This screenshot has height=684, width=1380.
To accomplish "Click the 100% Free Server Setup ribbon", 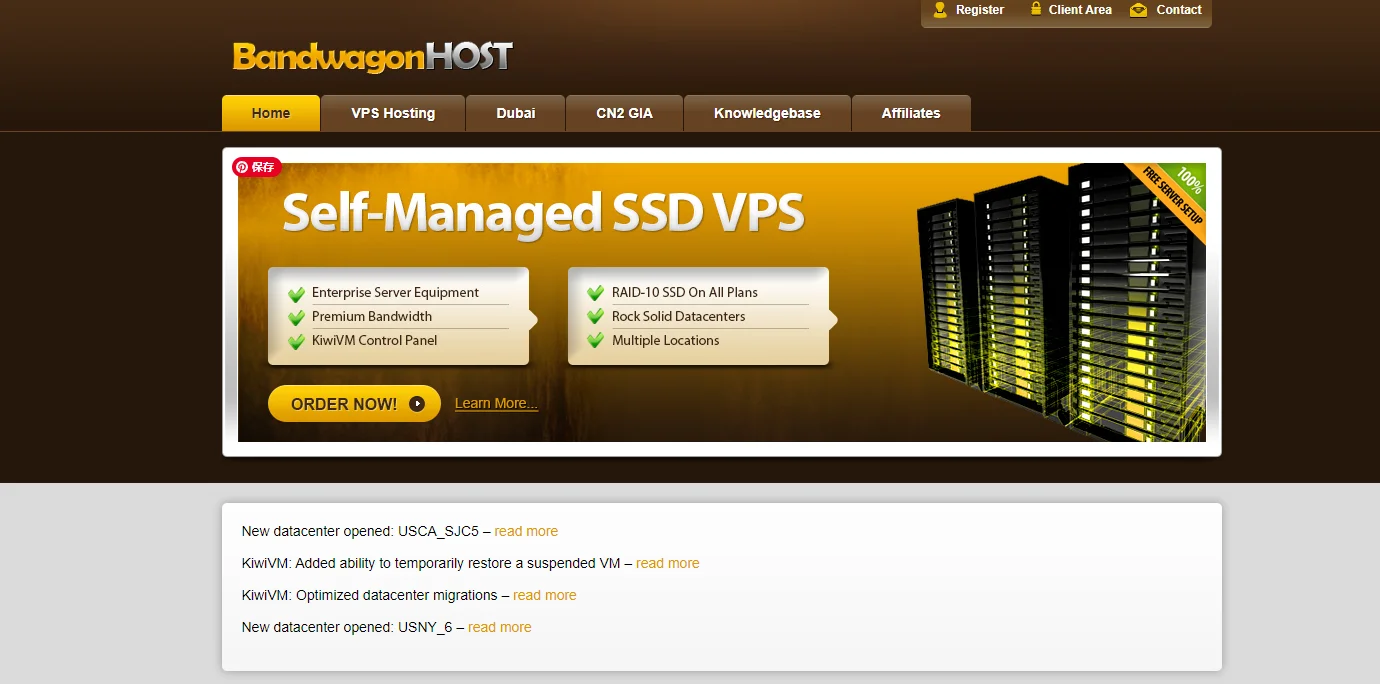I will [1172, 198].
